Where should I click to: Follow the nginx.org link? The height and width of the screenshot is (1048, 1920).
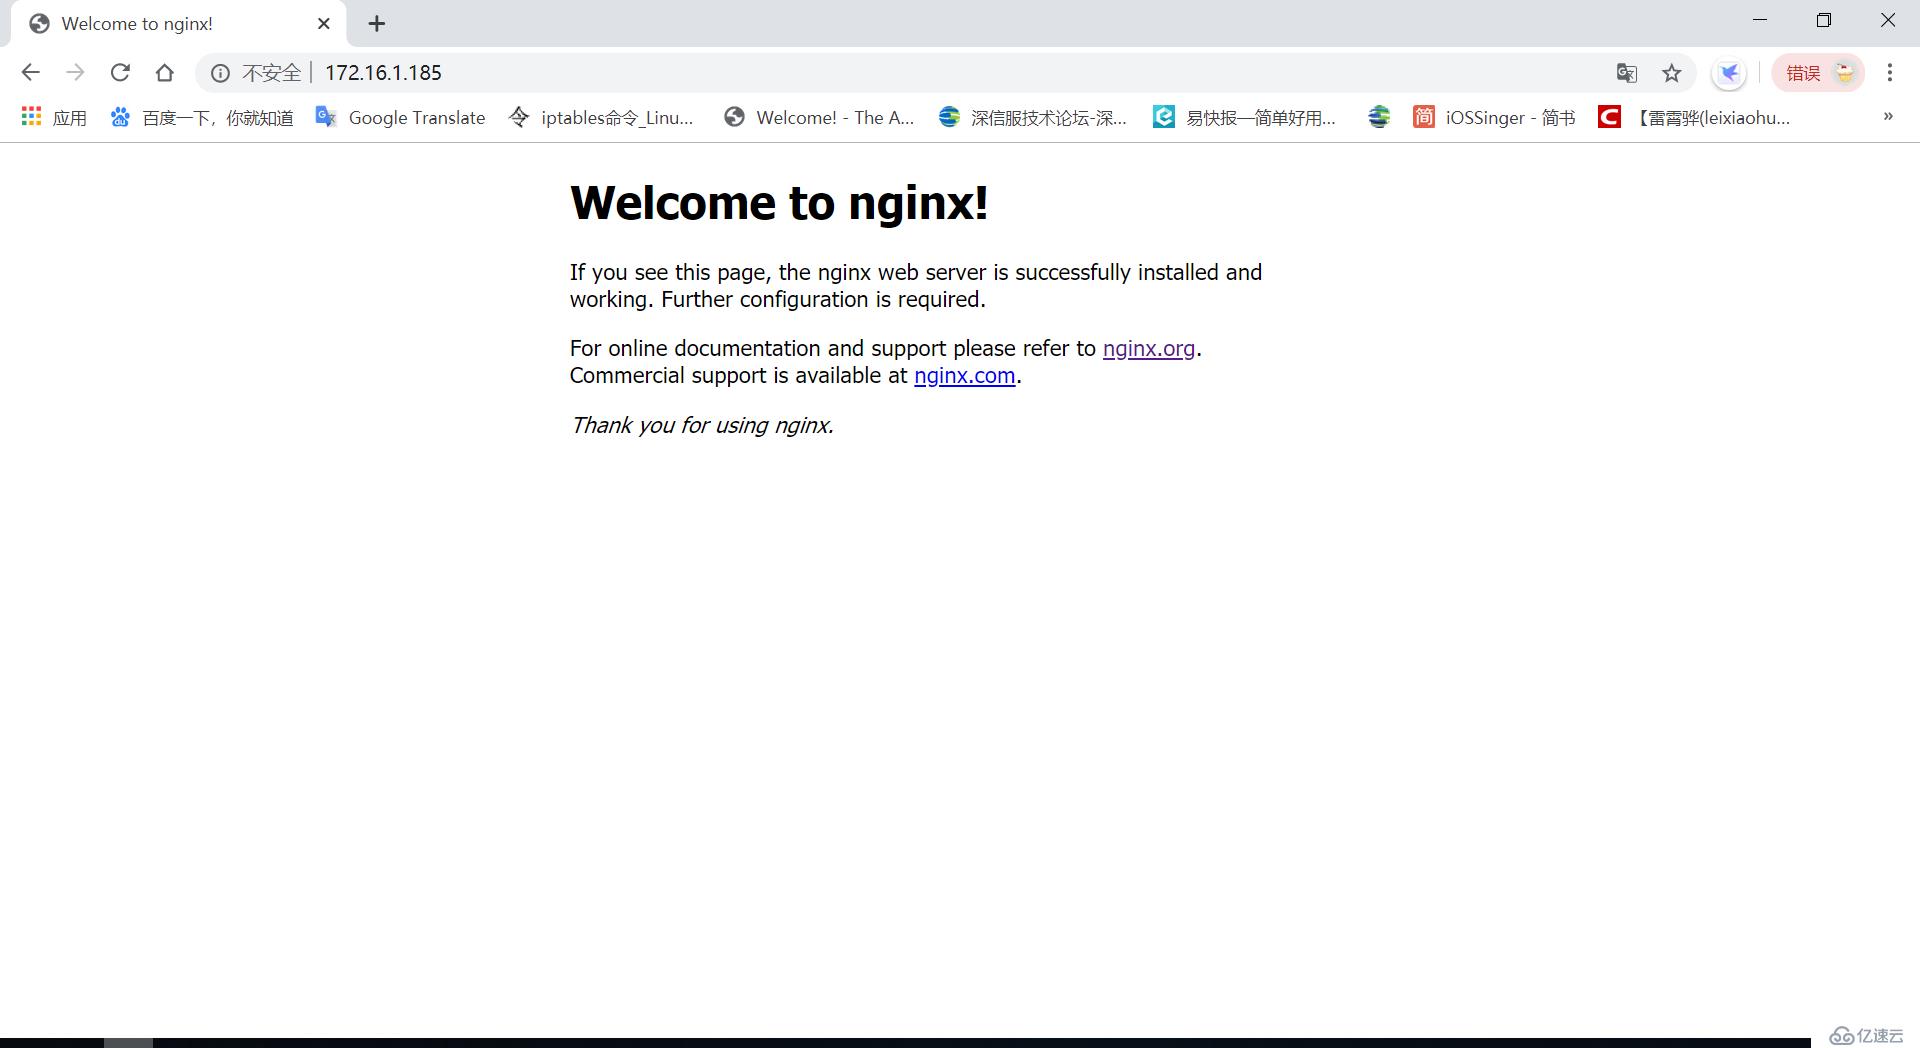[1149, 349]
